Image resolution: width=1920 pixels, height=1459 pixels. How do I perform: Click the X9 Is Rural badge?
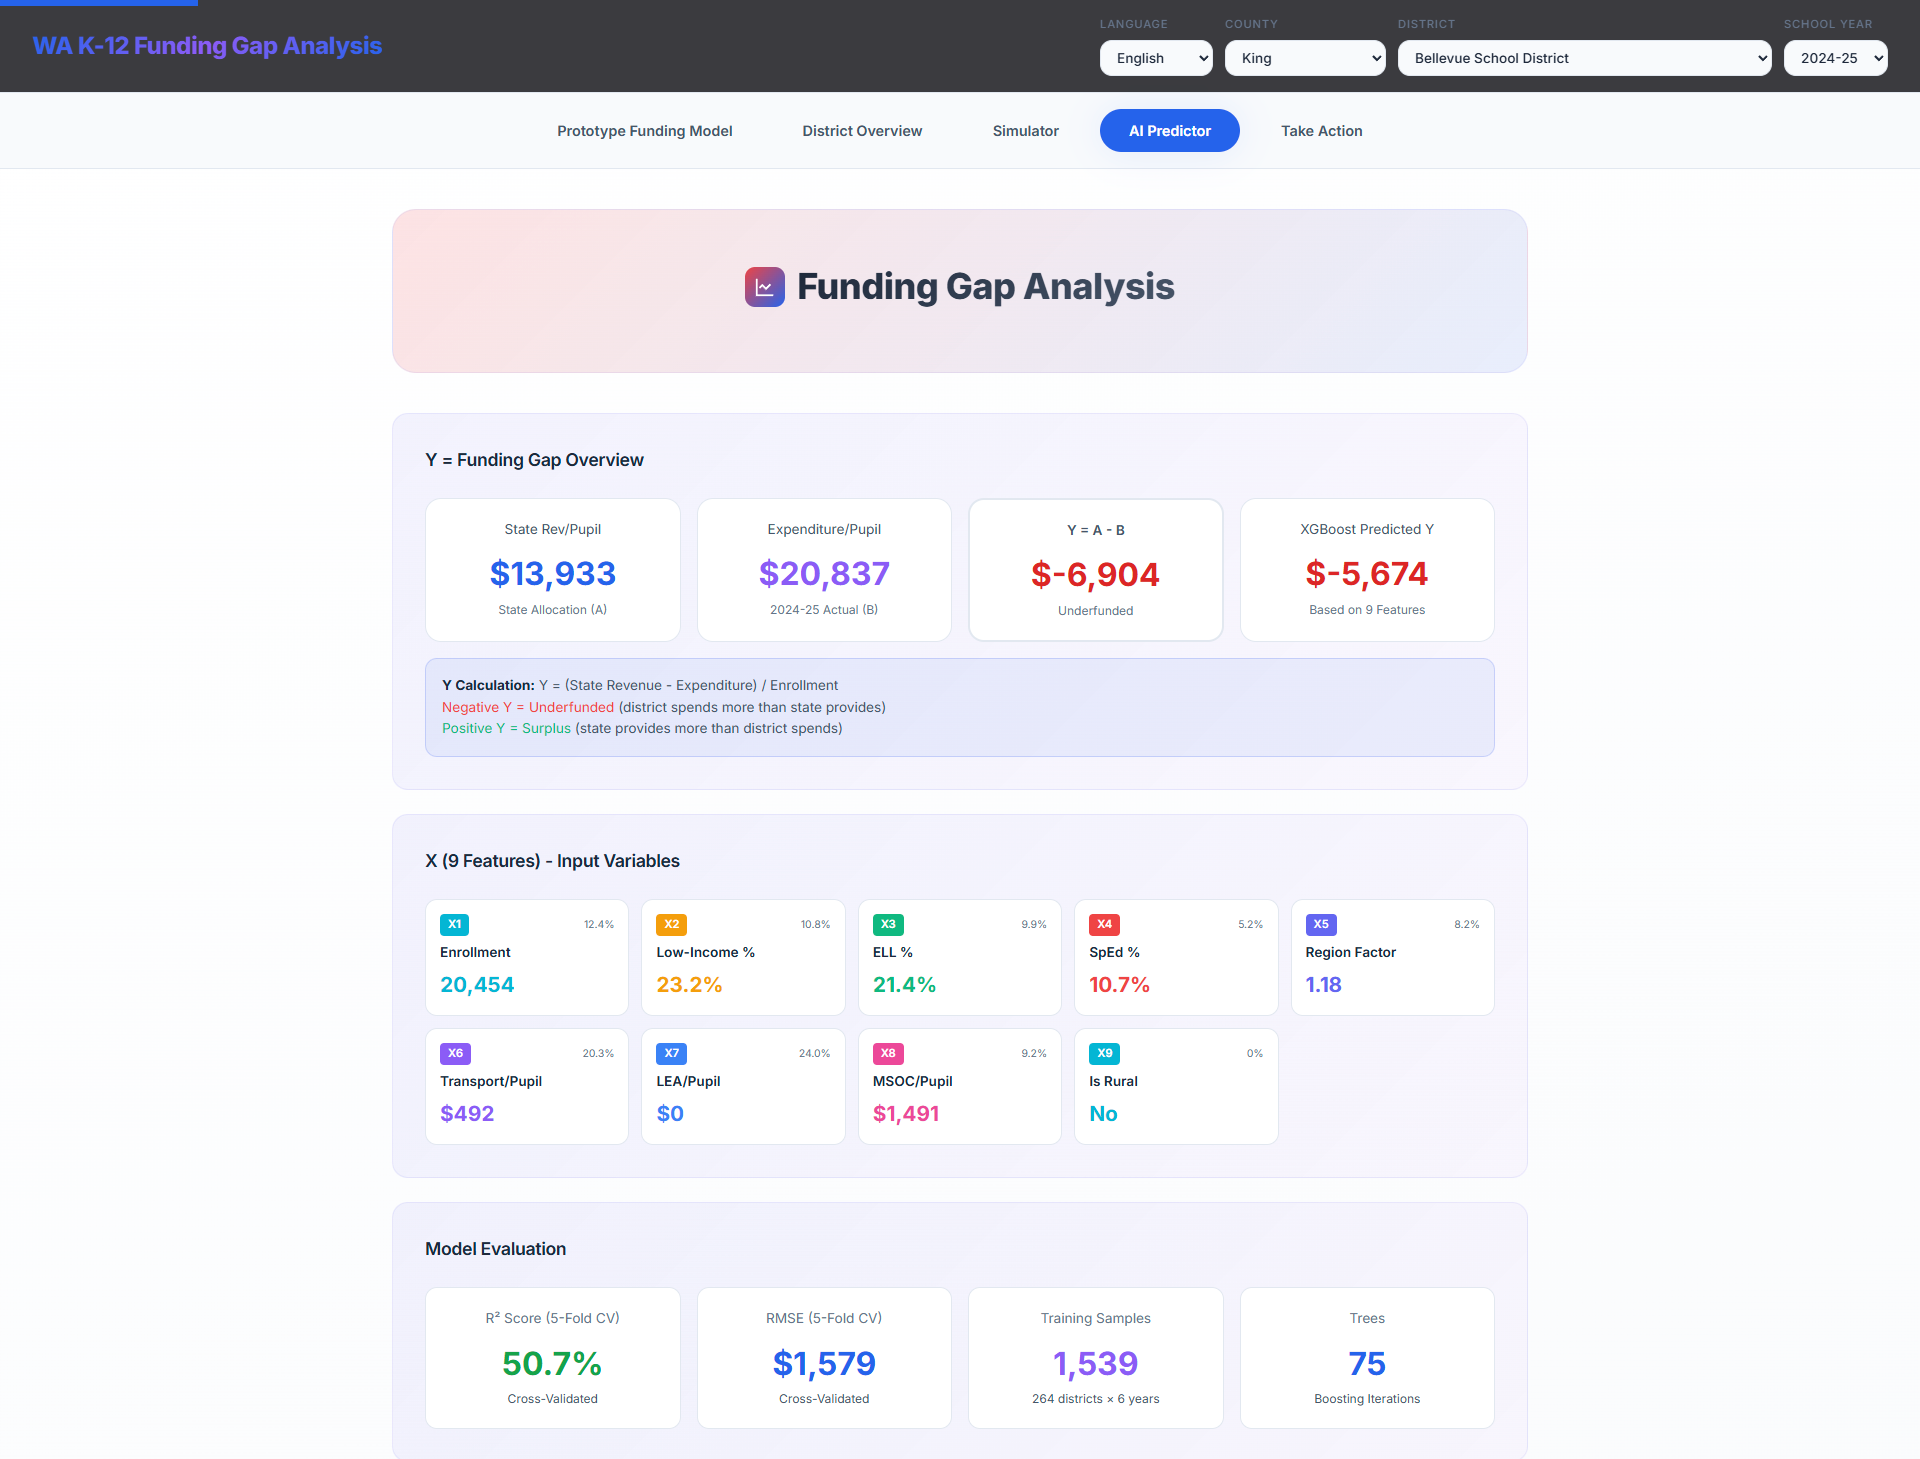pyautogui.click(x=1104, y=1053)
